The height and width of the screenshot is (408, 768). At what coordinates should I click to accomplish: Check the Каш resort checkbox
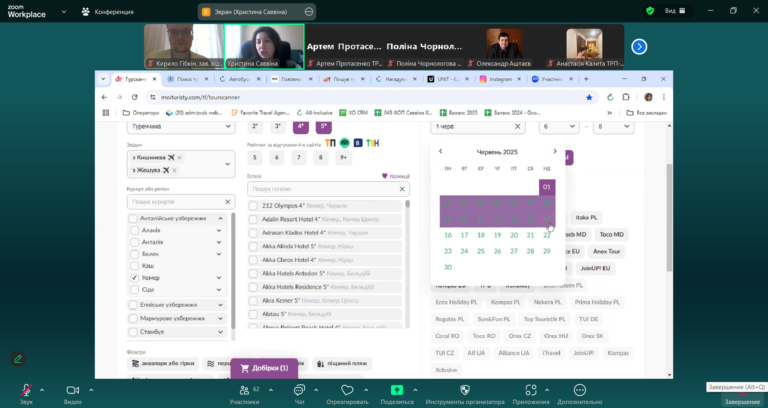[x=135, y=266]
